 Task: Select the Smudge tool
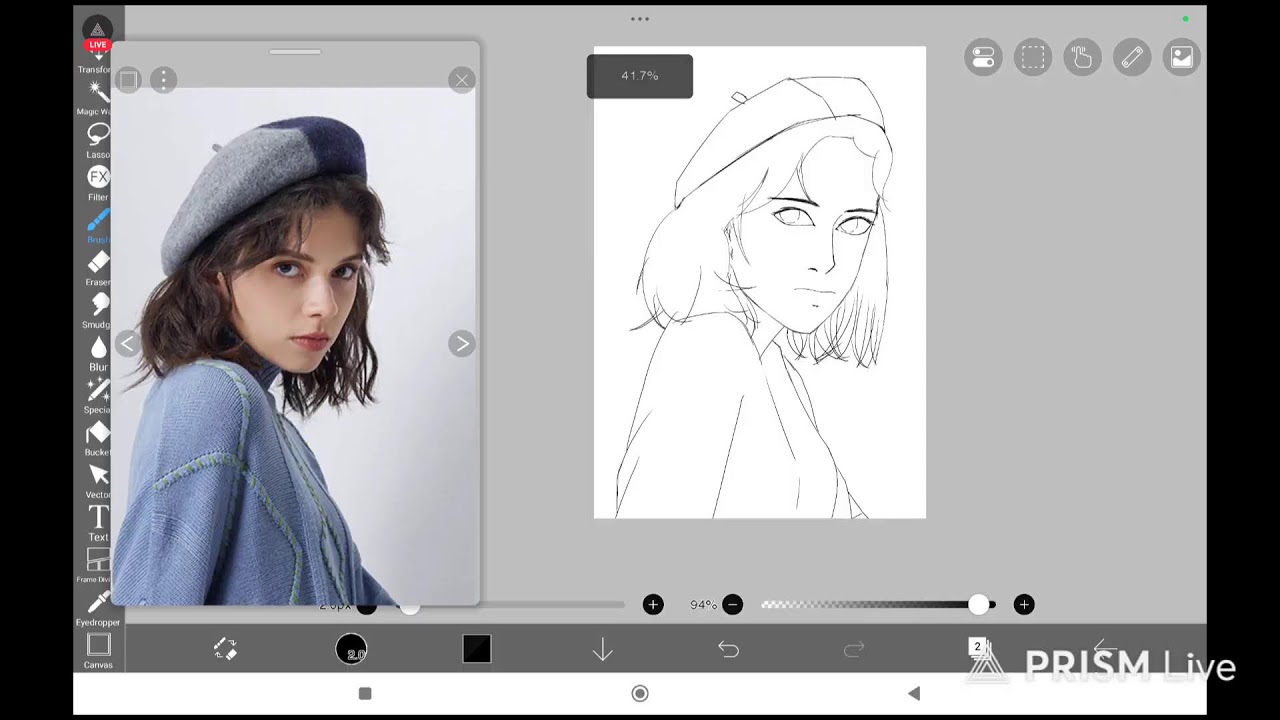pyautogui.click(x=98, y=310)
